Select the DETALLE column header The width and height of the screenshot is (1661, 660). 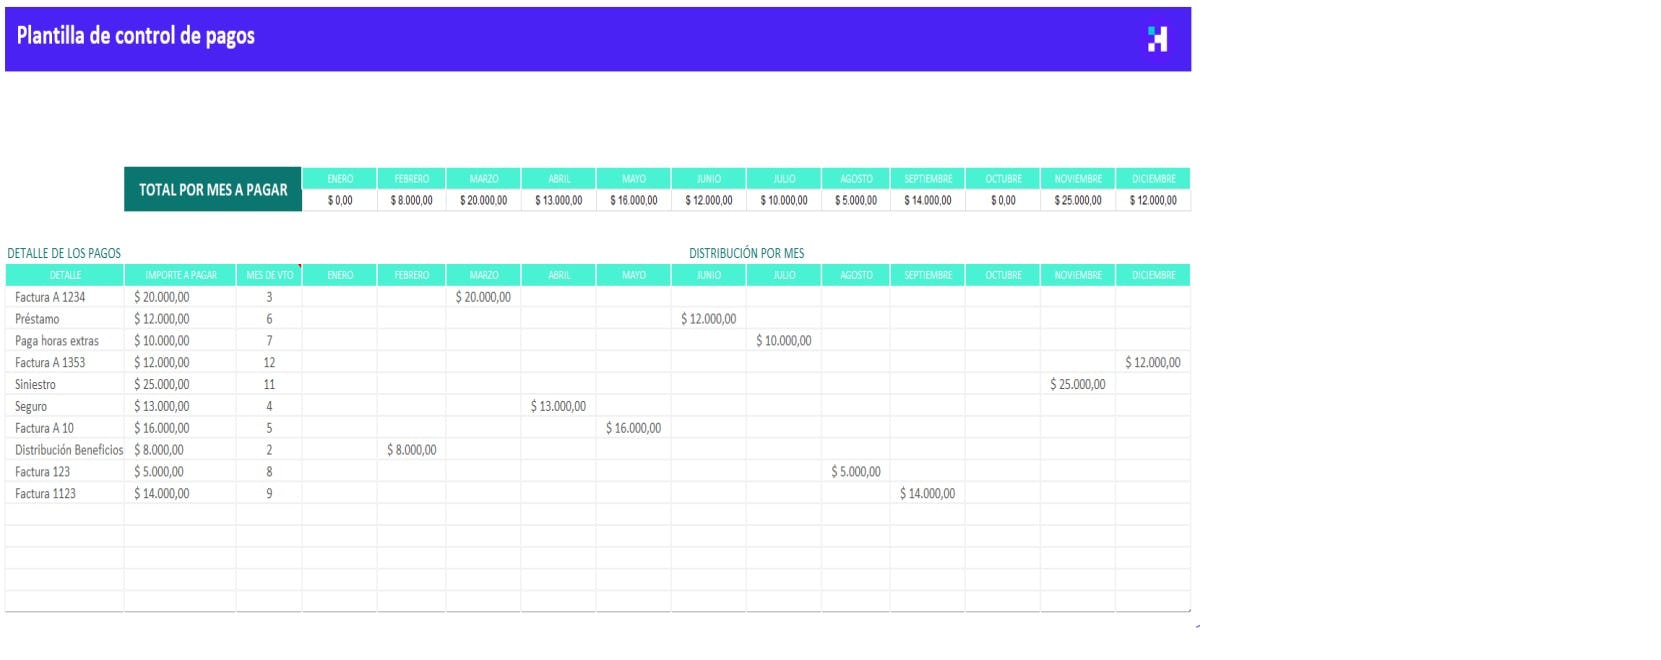(65, 275)
